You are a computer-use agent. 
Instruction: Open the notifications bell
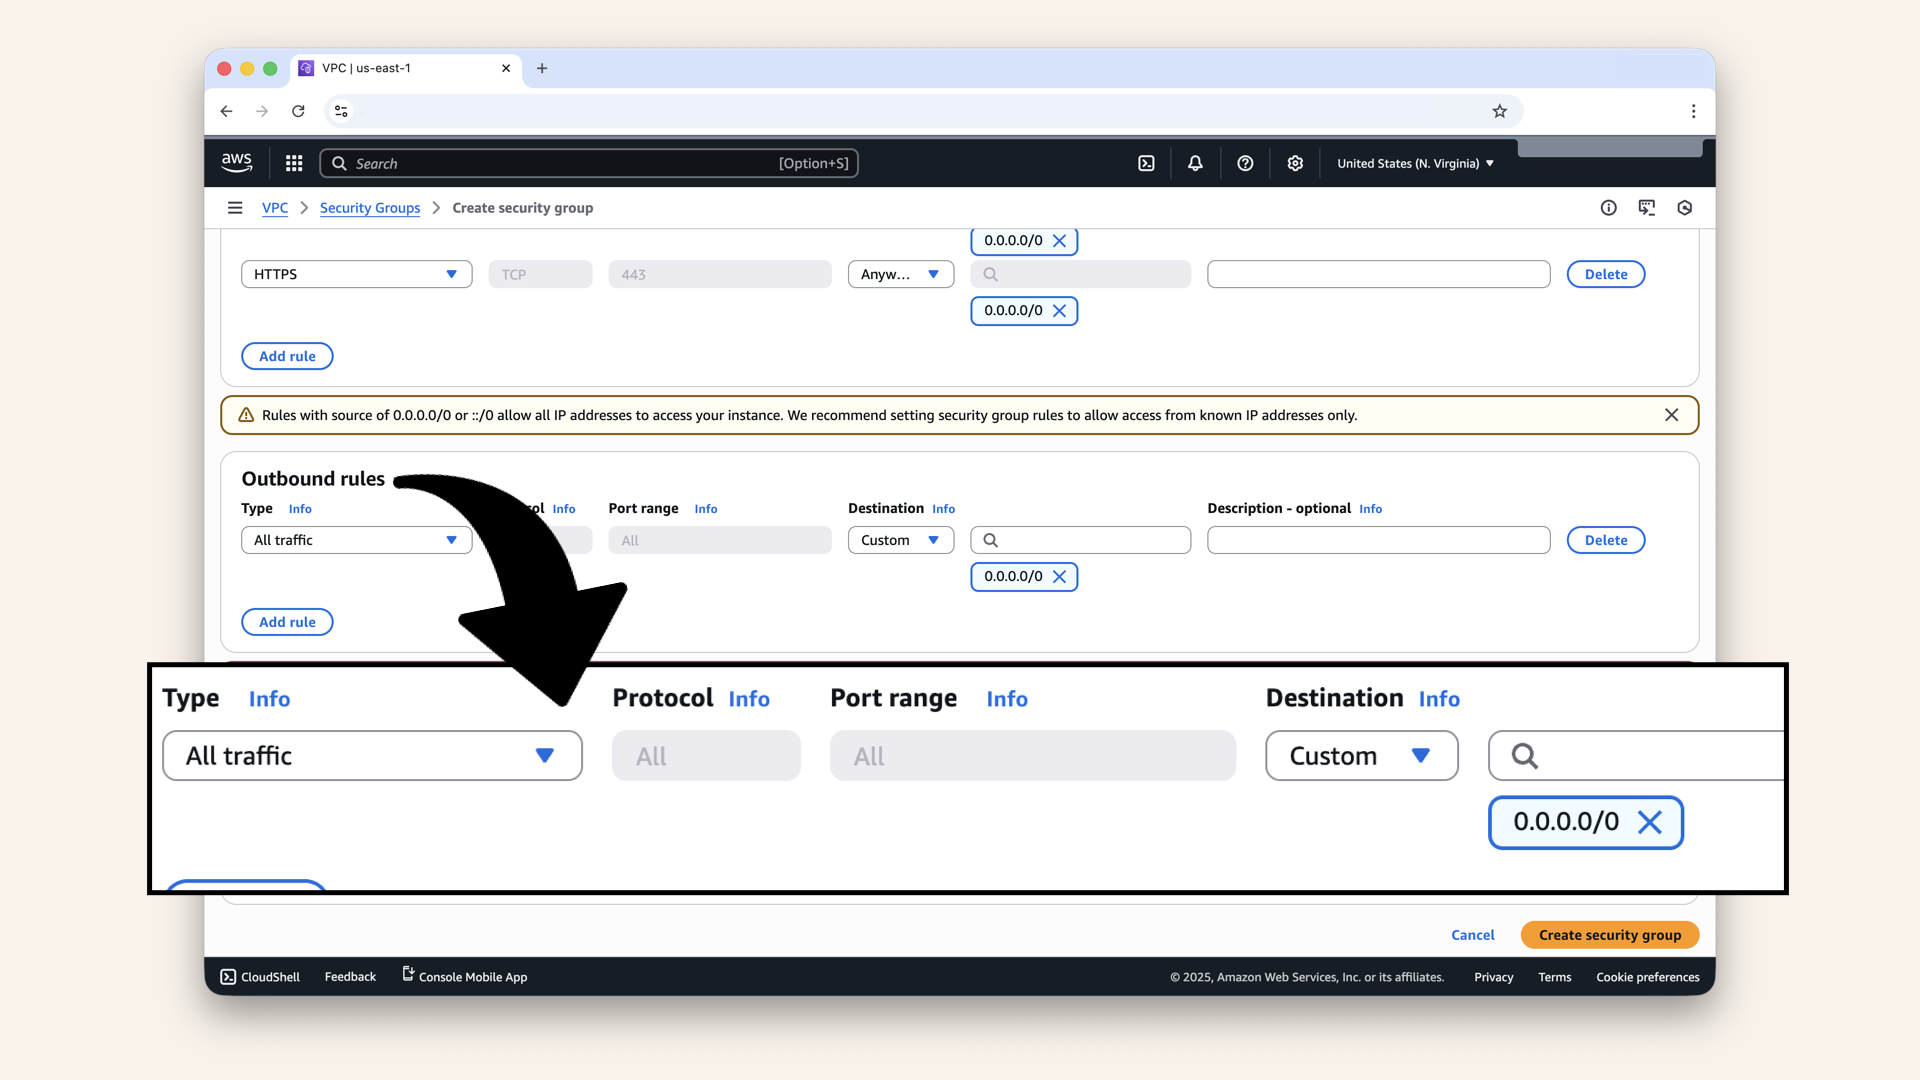click(1195, 163)
